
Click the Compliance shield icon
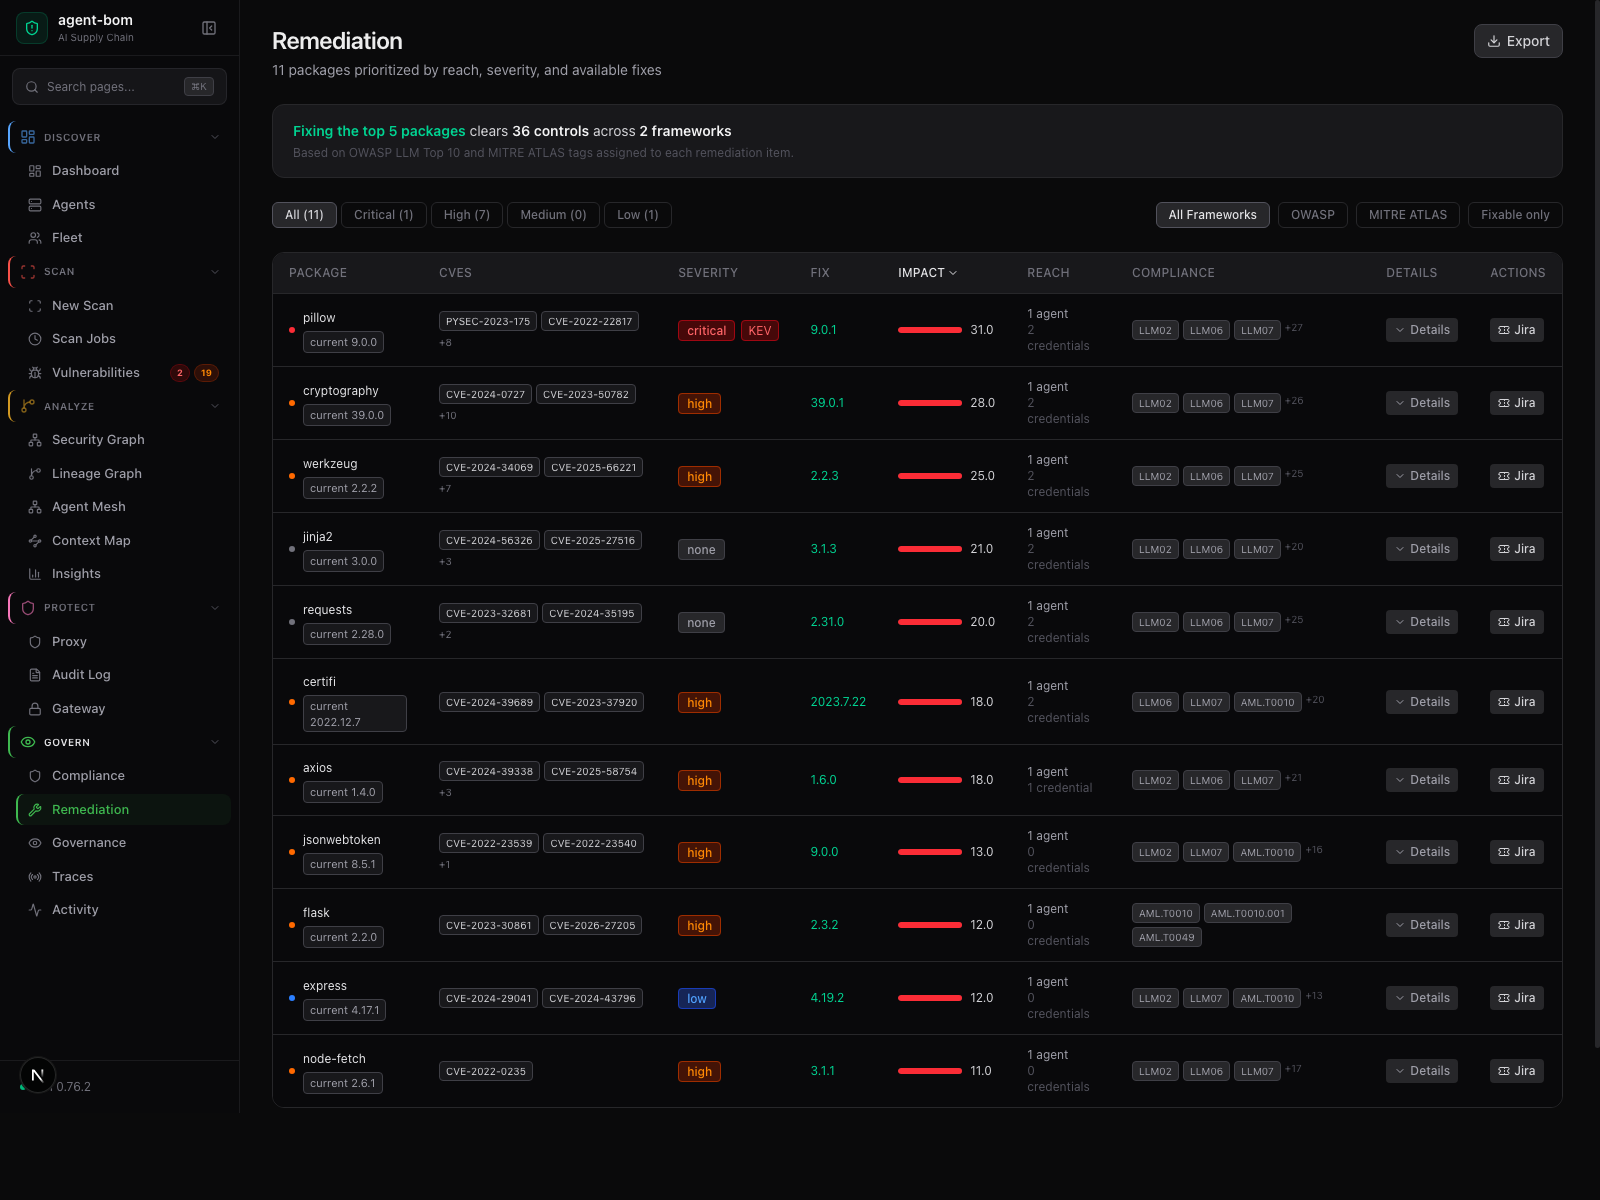[35, 776]
